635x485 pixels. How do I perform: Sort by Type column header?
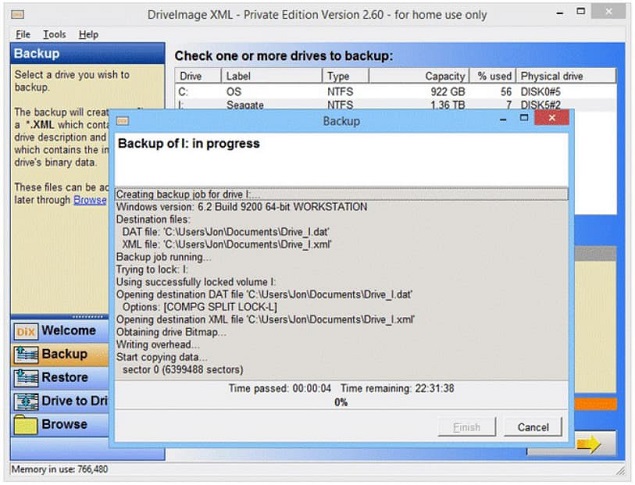pos(346,76)
